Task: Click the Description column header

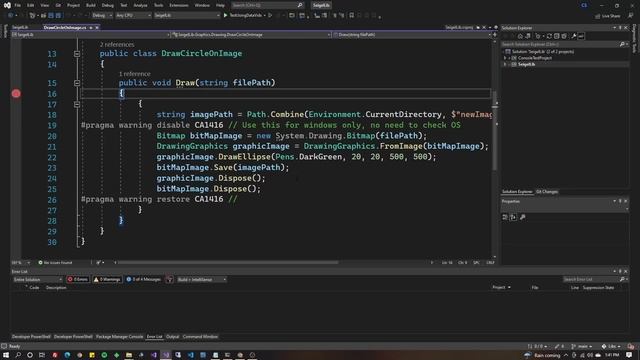Action: (x=56, y=288)
